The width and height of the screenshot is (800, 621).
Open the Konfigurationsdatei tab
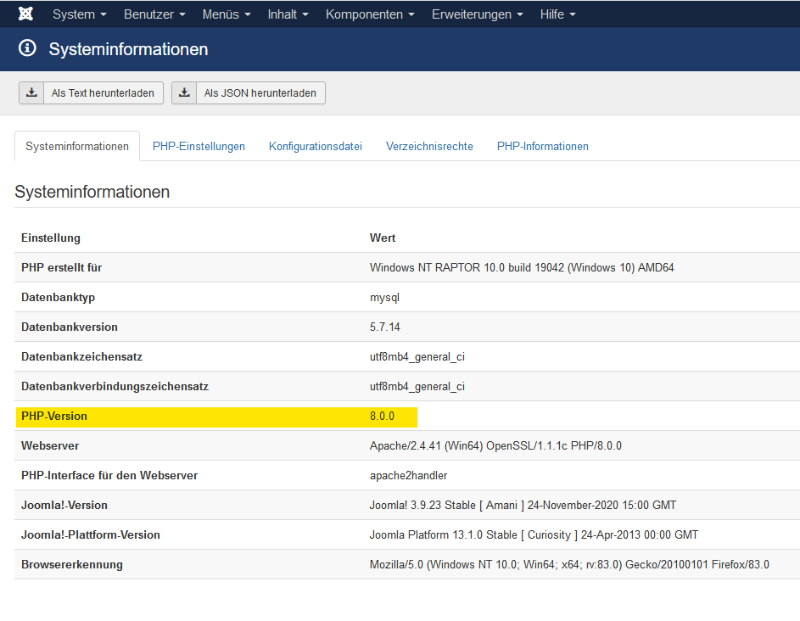315,146
